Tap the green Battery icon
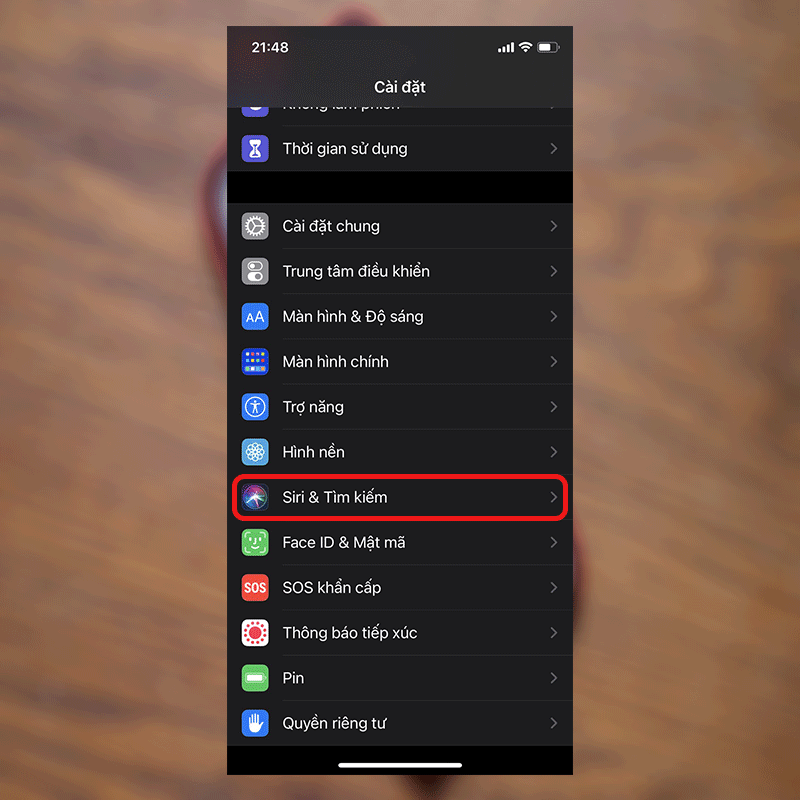Viewport: 800px width, 800px height. [255, 678]
